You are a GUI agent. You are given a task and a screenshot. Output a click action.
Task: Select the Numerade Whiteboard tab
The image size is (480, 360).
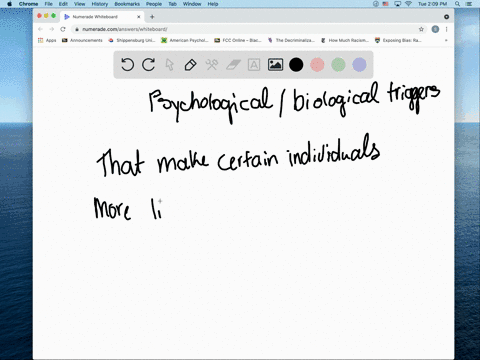tap(103, 17)
